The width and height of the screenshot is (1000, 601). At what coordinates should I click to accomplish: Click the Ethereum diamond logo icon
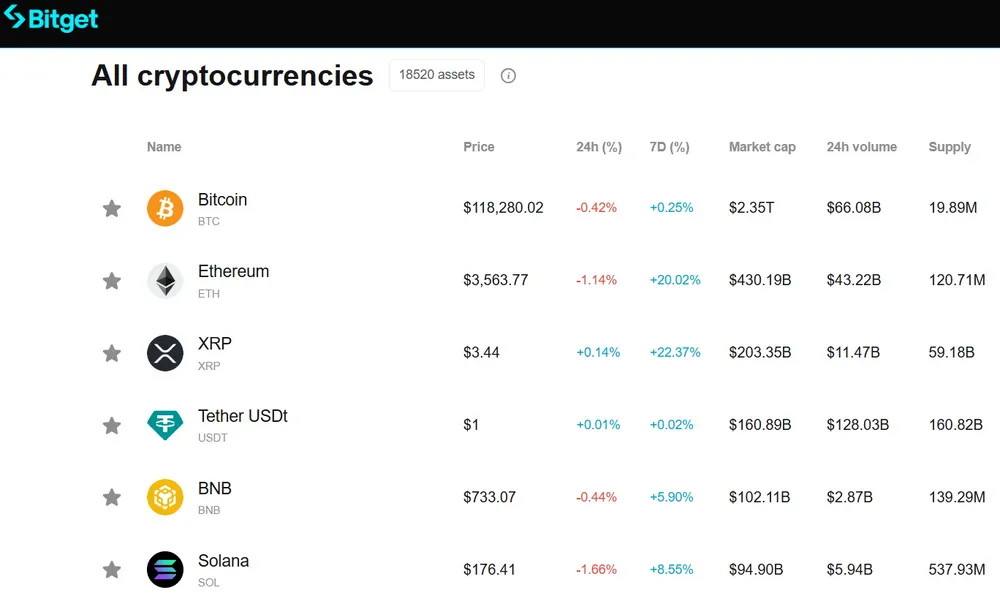[165, 281]
